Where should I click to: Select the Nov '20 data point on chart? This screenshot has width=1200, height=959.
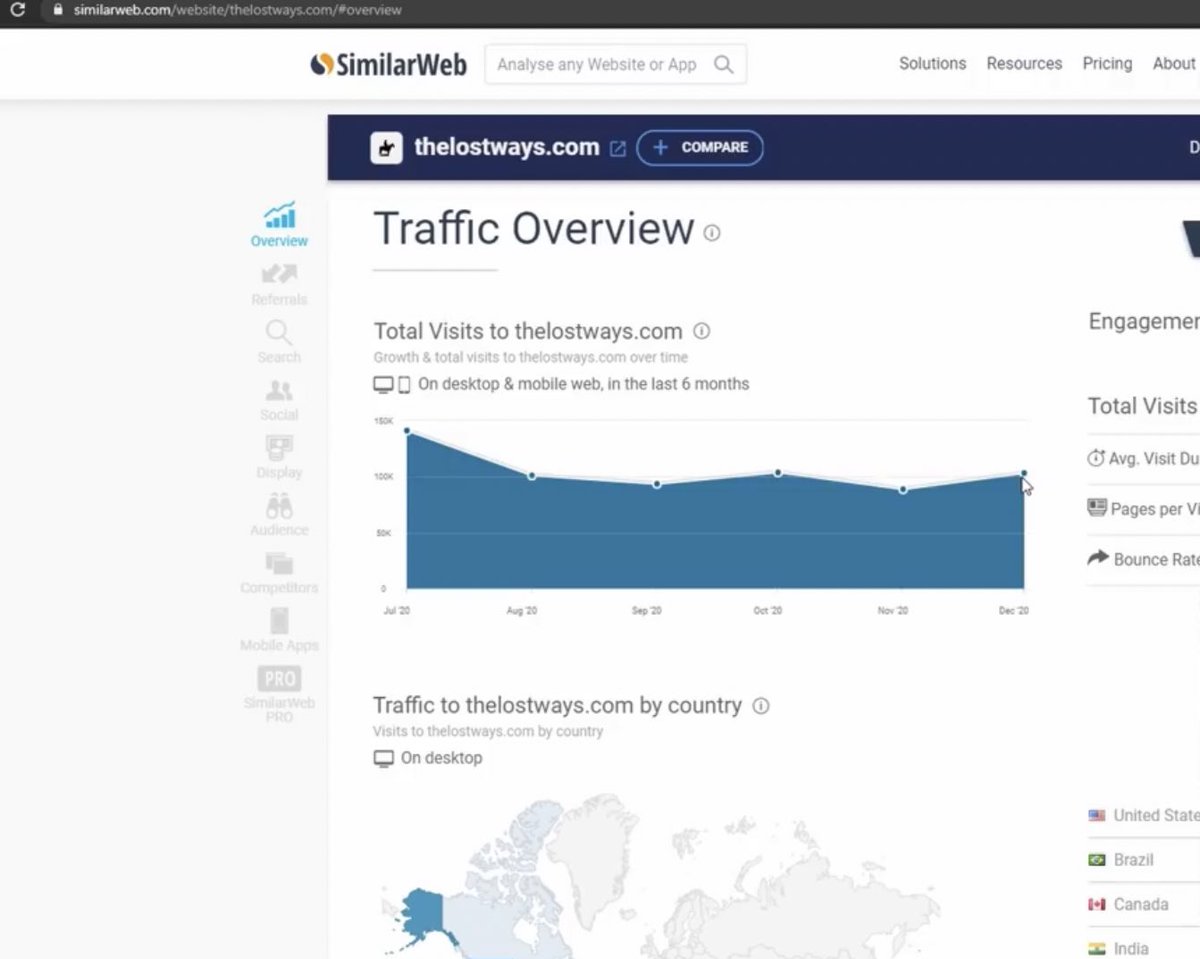[903, 489]
